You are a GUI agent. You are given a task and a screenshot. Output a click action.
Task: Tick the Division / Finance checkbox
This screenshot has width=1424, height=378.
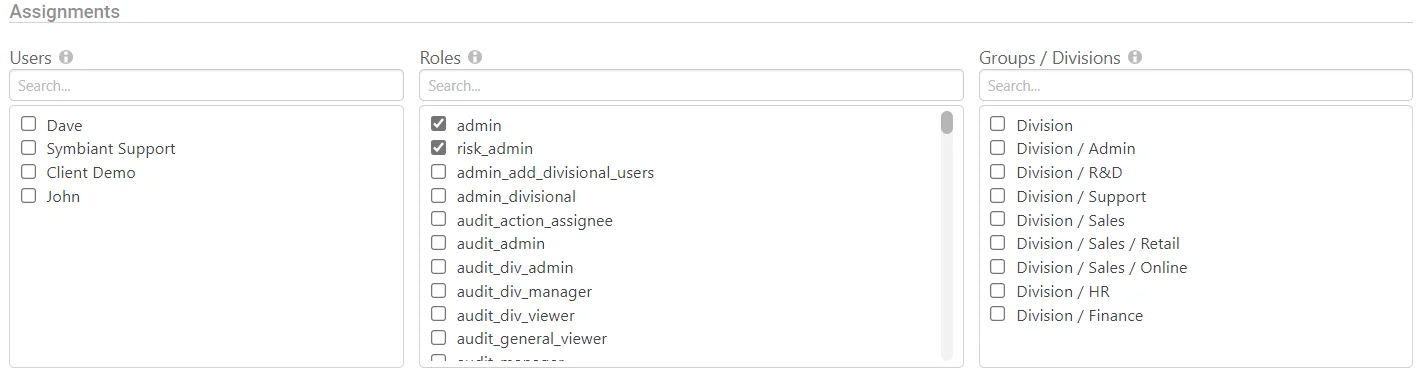coord(998,315)
